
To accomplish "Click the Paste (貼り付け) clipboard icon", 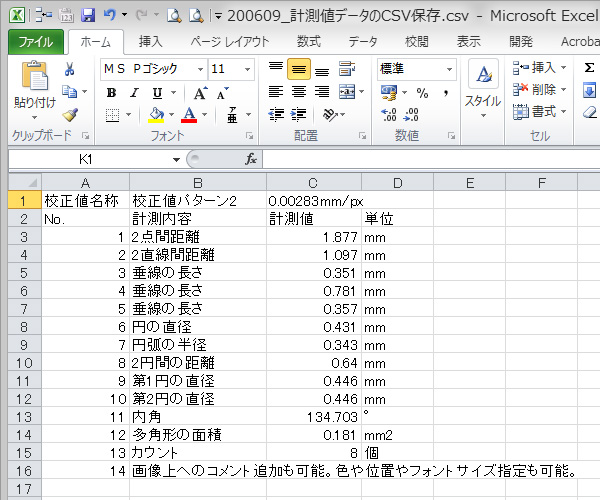I will [x=35, y=75].
